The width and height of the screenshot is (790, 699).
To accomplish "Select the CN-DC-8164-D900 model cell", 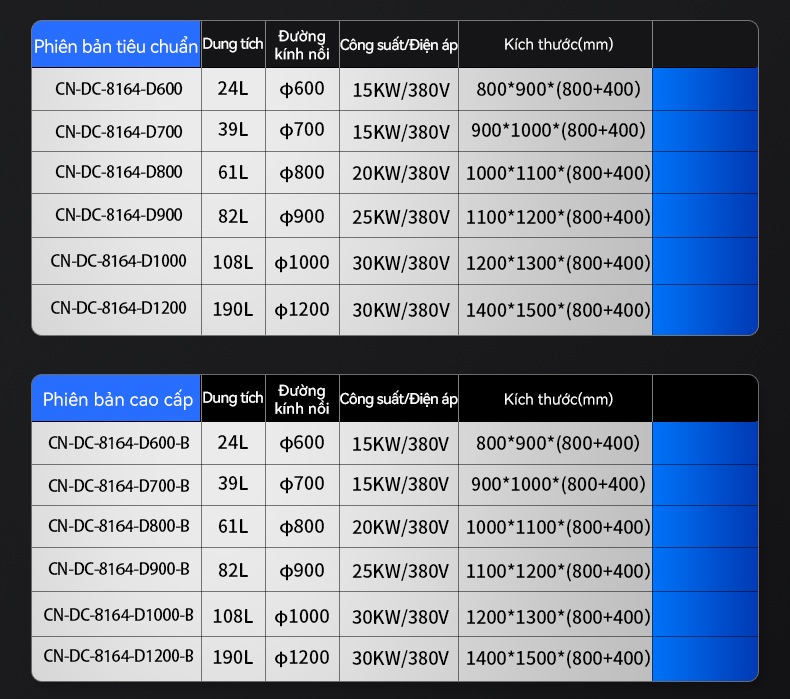I will 118,215.
